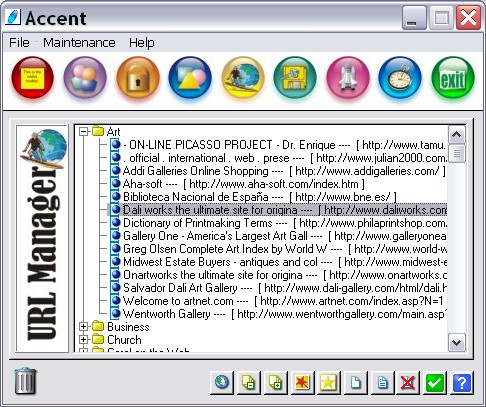
Task: Open the orange padlock password button
Action: click(x=138, y=78)
